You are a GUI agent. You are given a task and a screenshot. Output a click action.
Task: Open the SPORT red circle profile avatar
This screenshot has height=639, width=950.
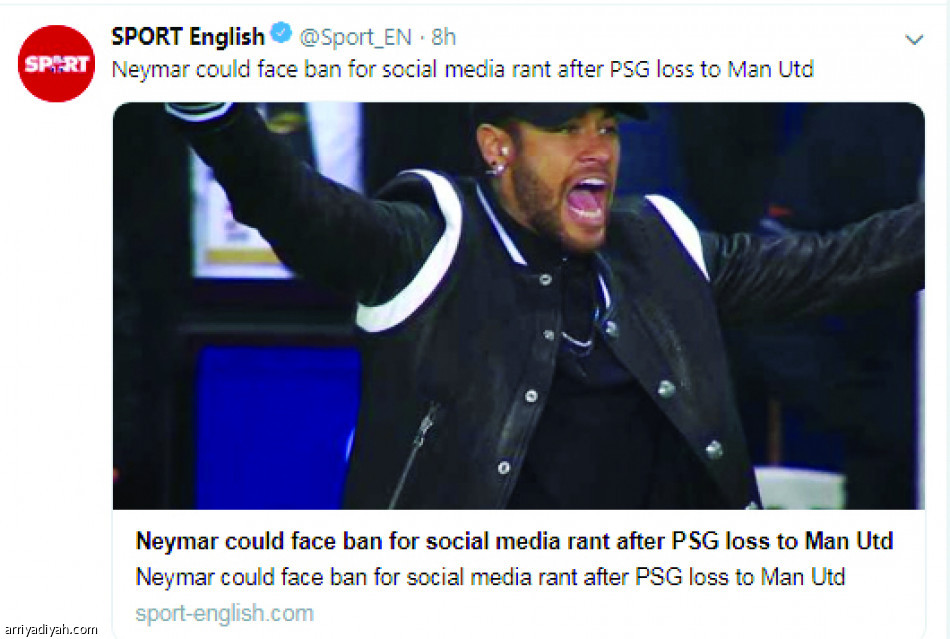point(56,64)
